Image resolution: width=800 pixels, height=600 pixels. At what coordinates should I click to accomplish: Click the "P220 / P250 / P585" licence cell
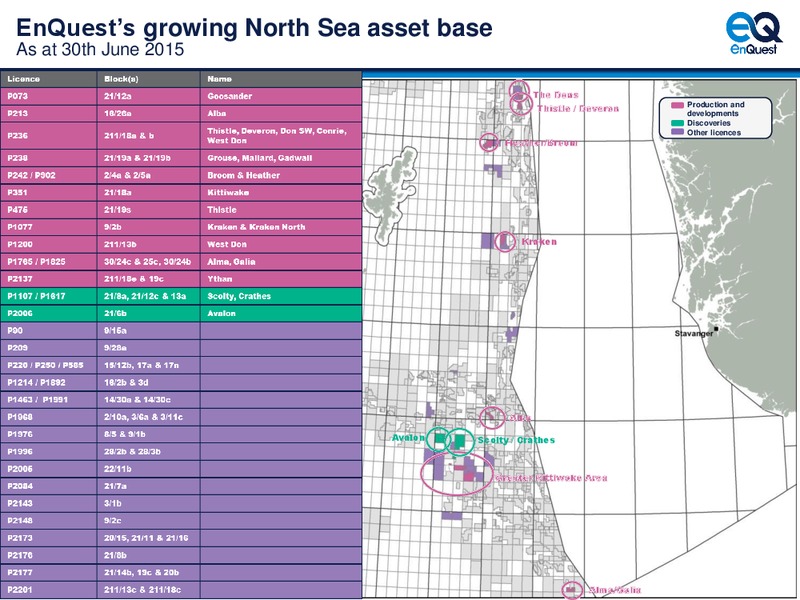tap(48, 365)
